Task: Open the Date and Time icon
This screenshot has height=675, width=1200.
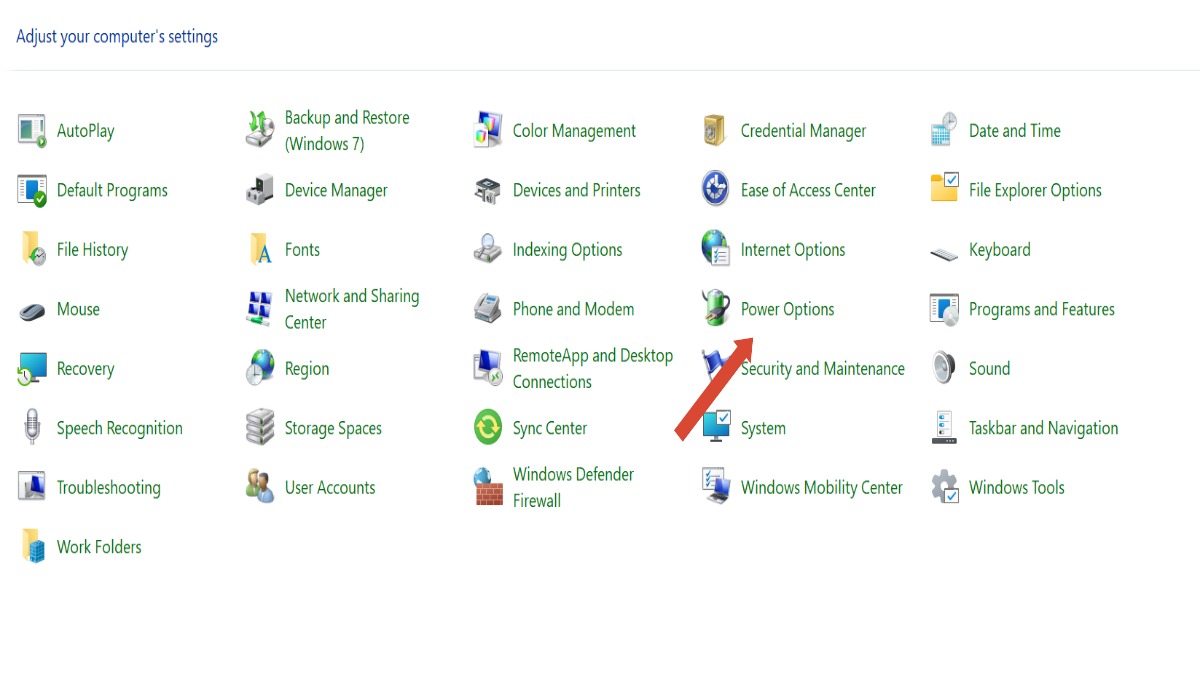Action: pyautogui.click(x=944, y=131)
